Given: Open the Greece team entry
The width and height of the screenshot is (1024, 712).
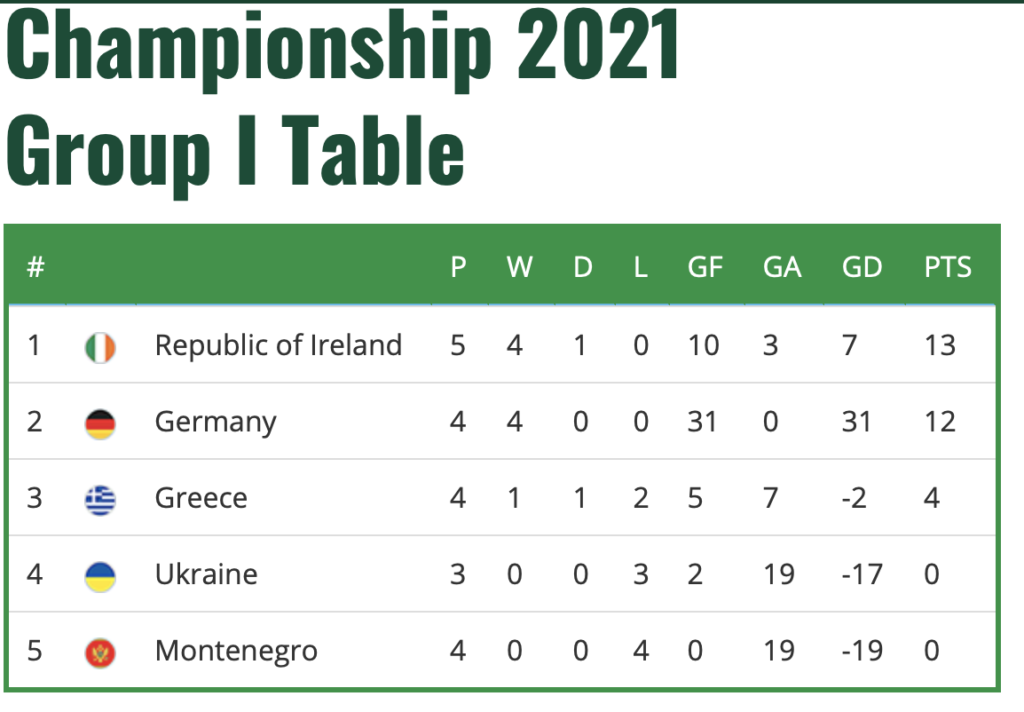Looking at the screenshot, I should pos(201,498).
